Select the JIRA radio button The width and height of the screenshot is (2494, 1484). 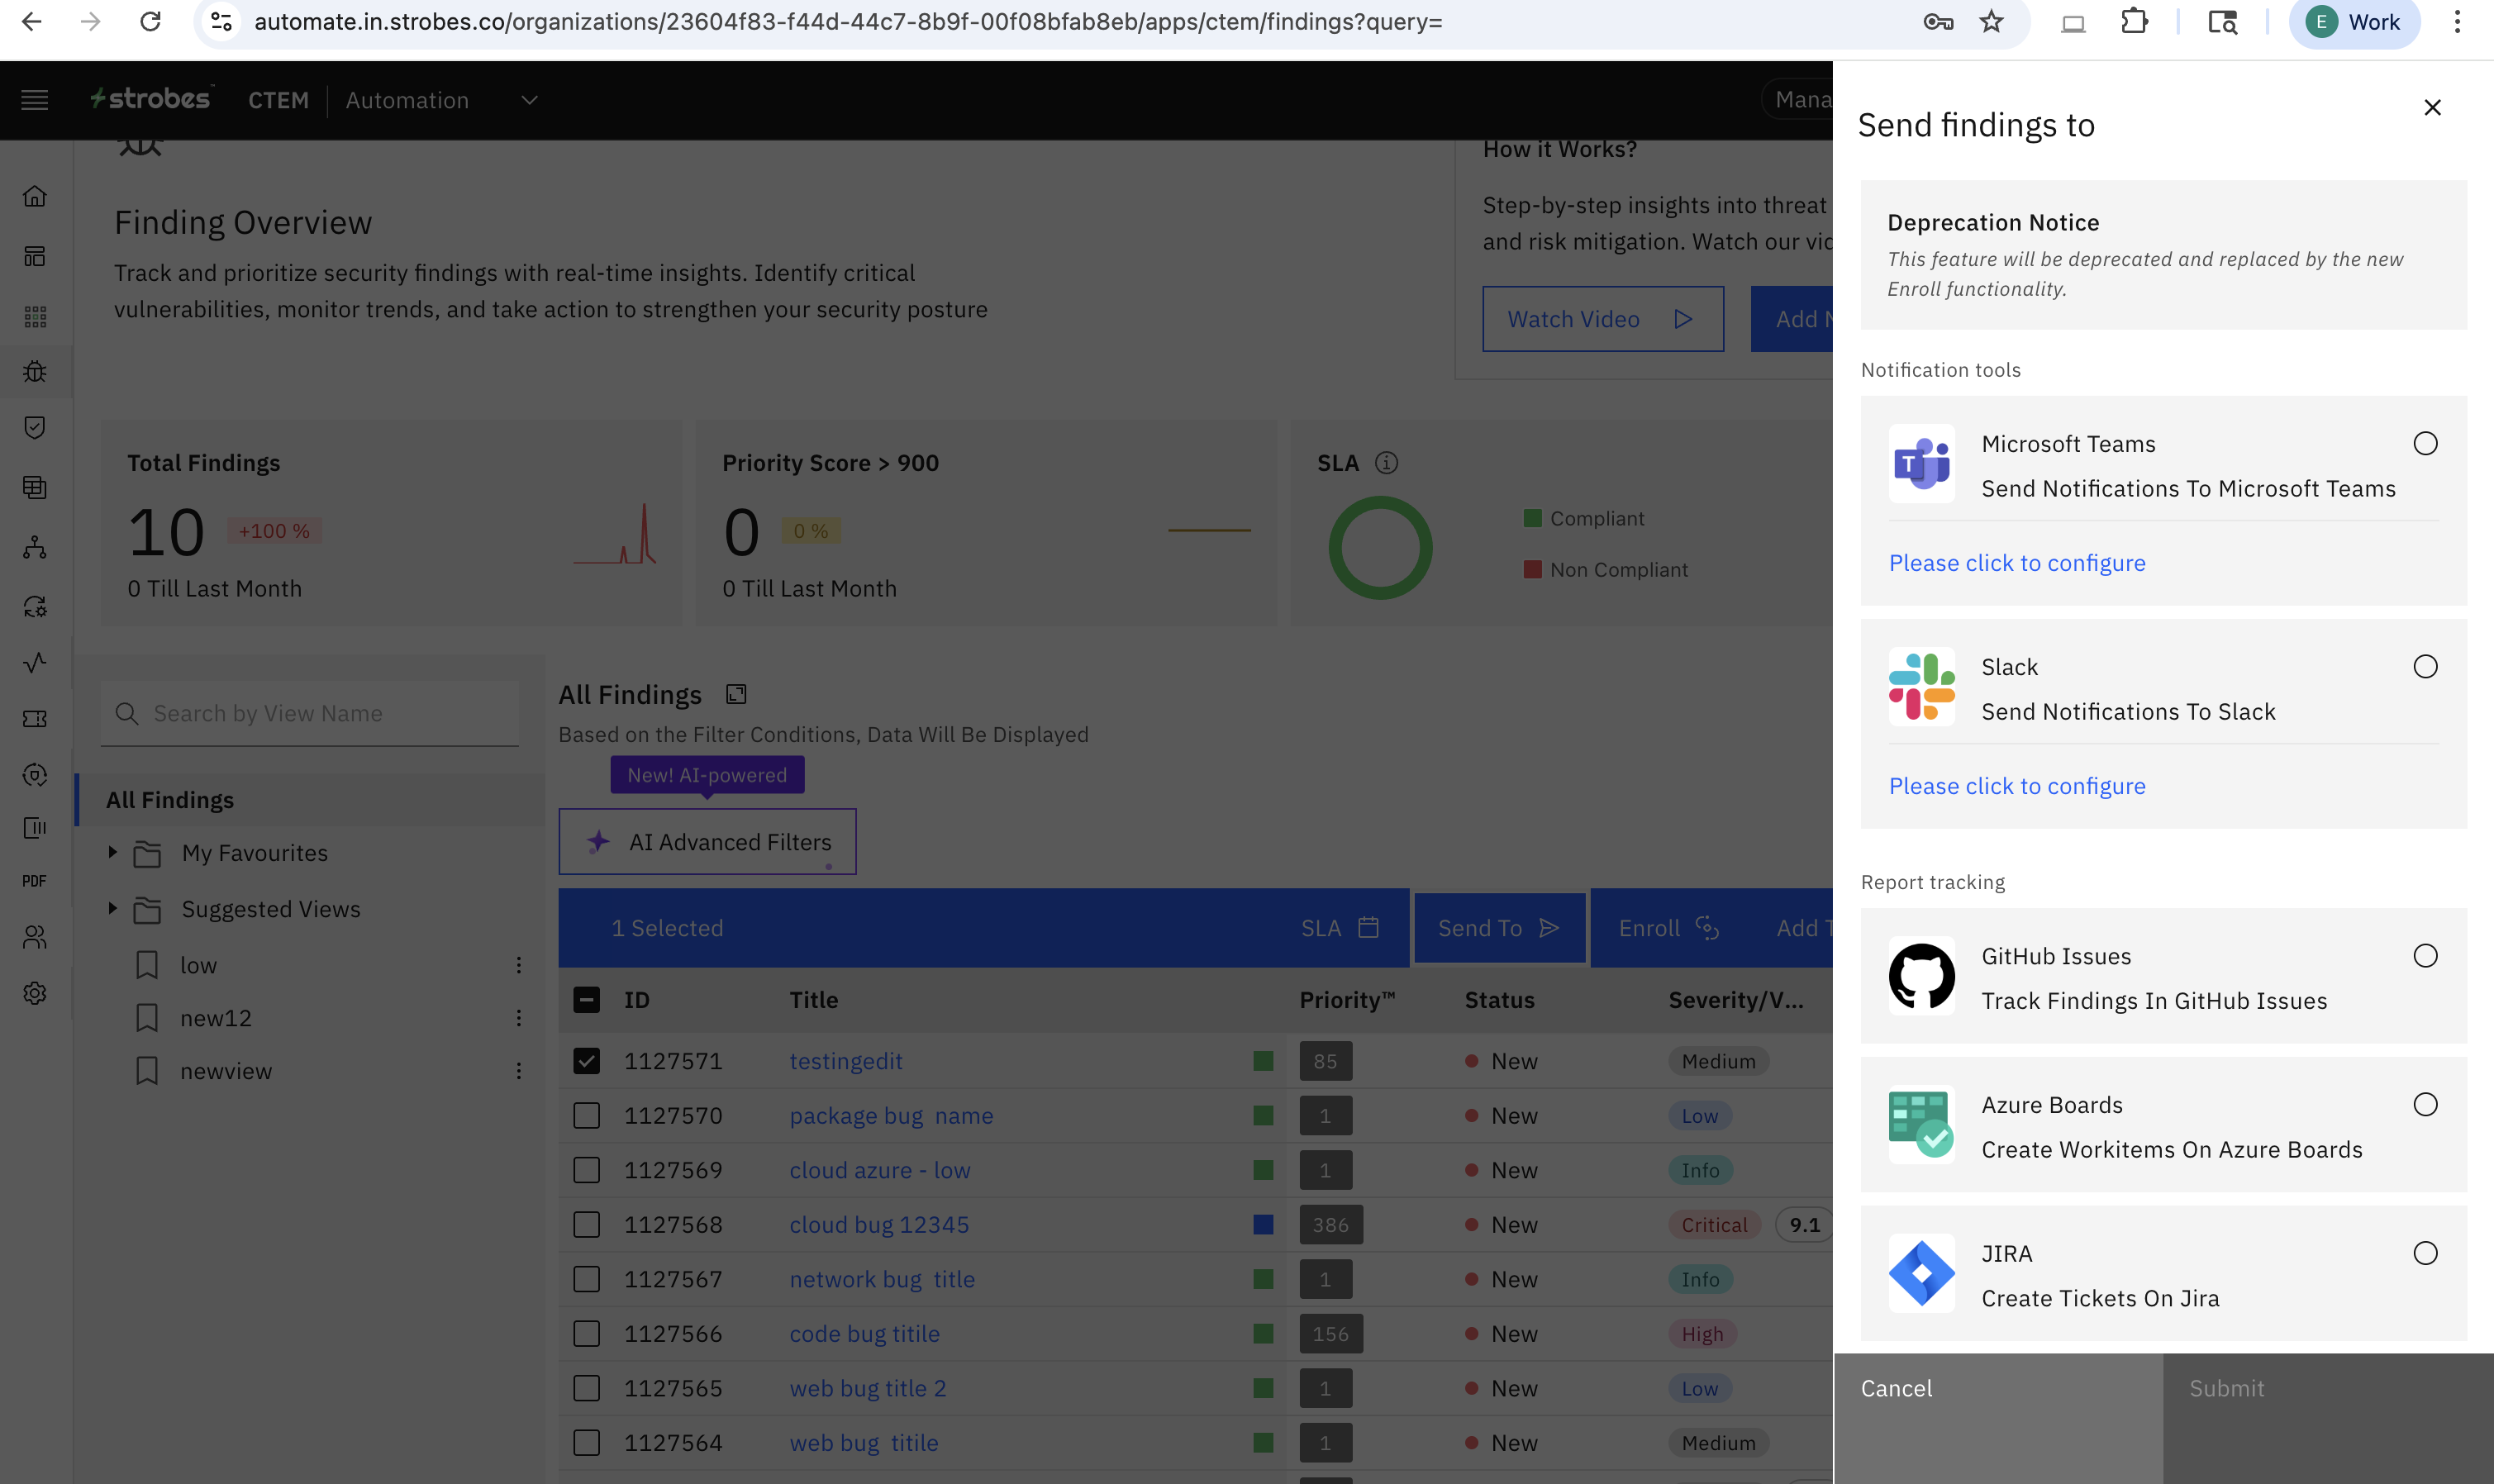coord(2425,1254)
